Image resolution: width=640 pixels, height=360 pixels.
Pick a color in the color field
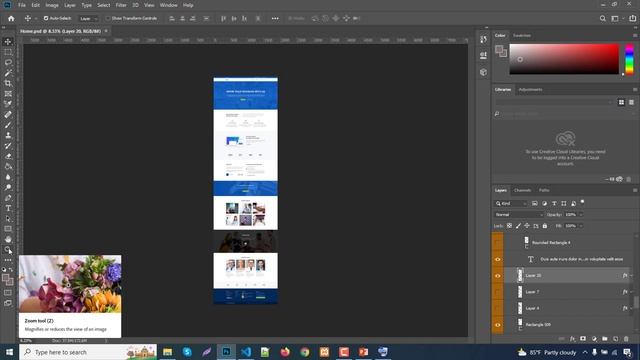[564, 59]
